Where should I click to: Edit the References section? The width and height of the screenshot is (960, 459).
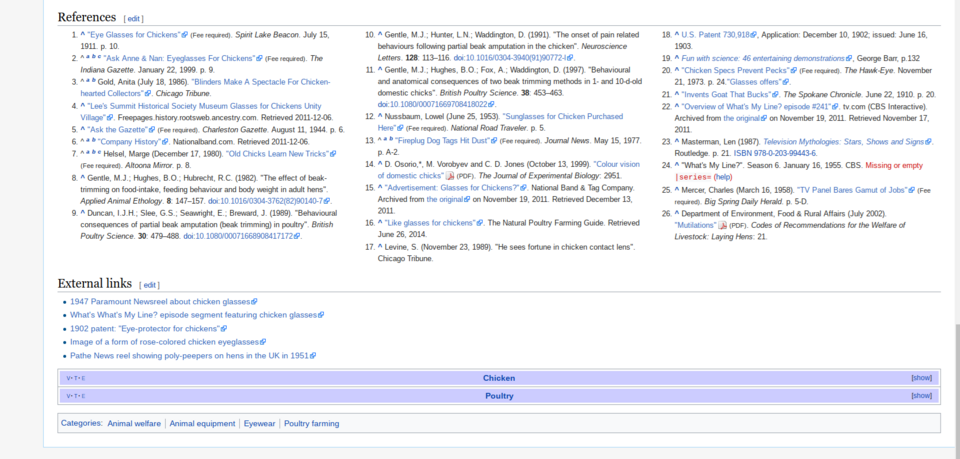pos(133,19)
